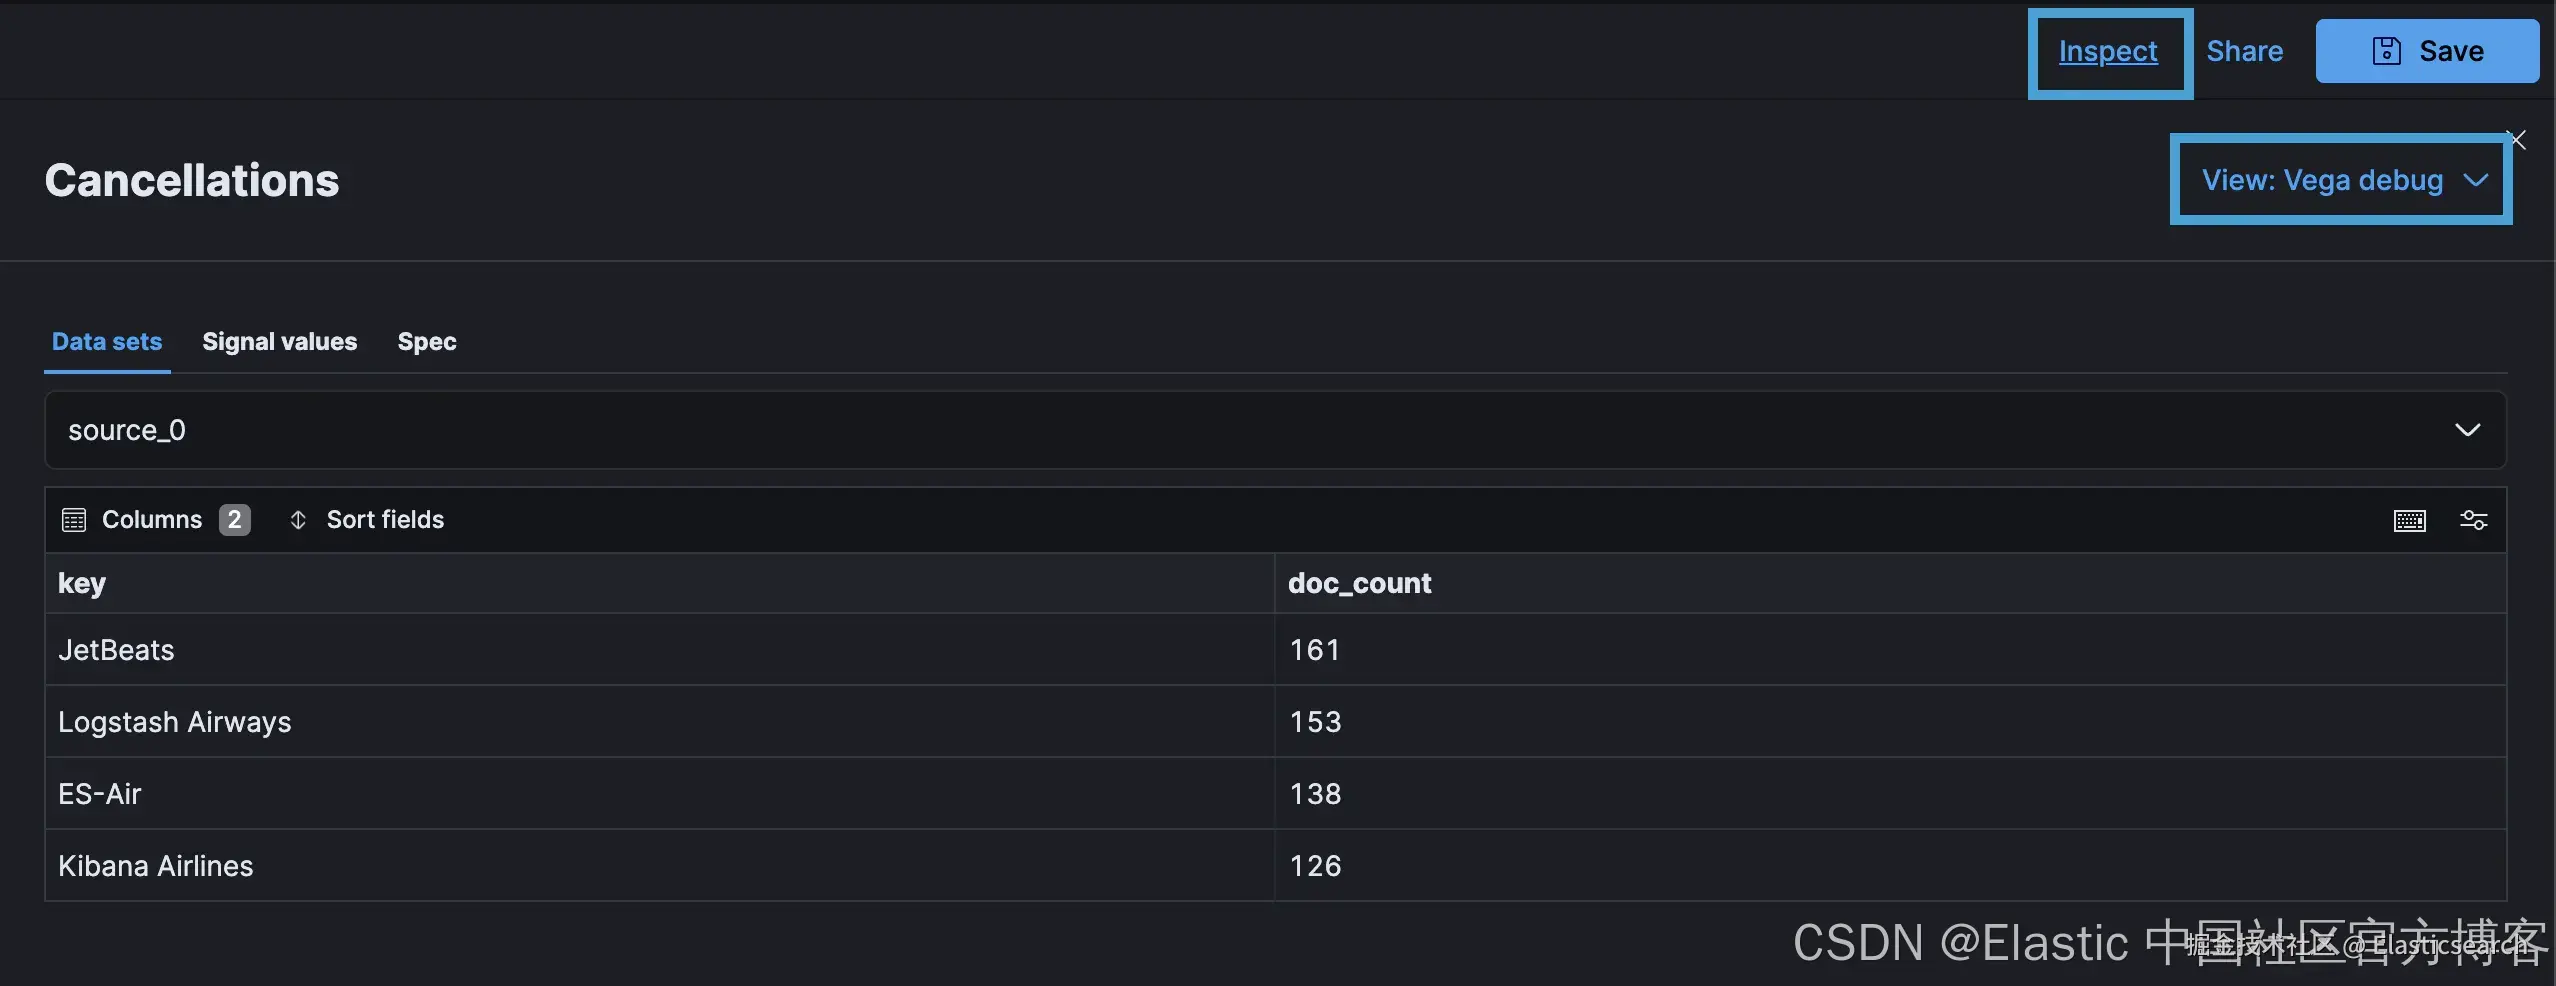Switch to the Signal values tab
Image resolution: width=2556 pixels, height=986 pixels.
(x=279, y=342)
